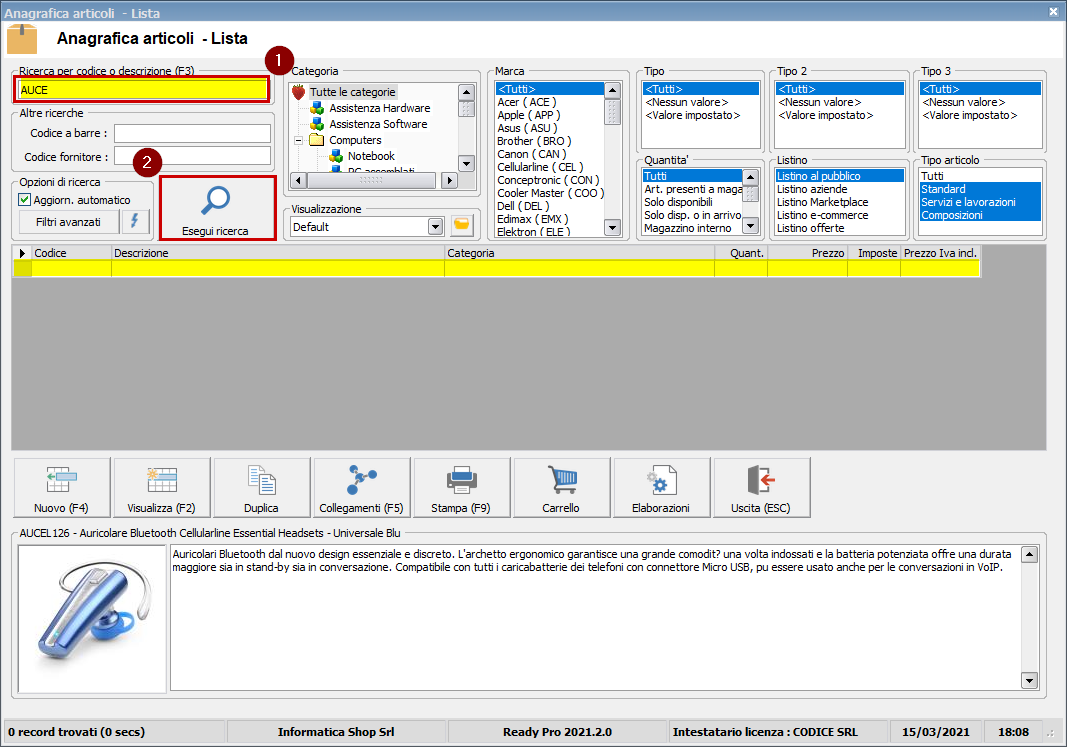Run the search with Esegui ricerca
Viewport: 1067px width, 747px height.
pos(217,207)
